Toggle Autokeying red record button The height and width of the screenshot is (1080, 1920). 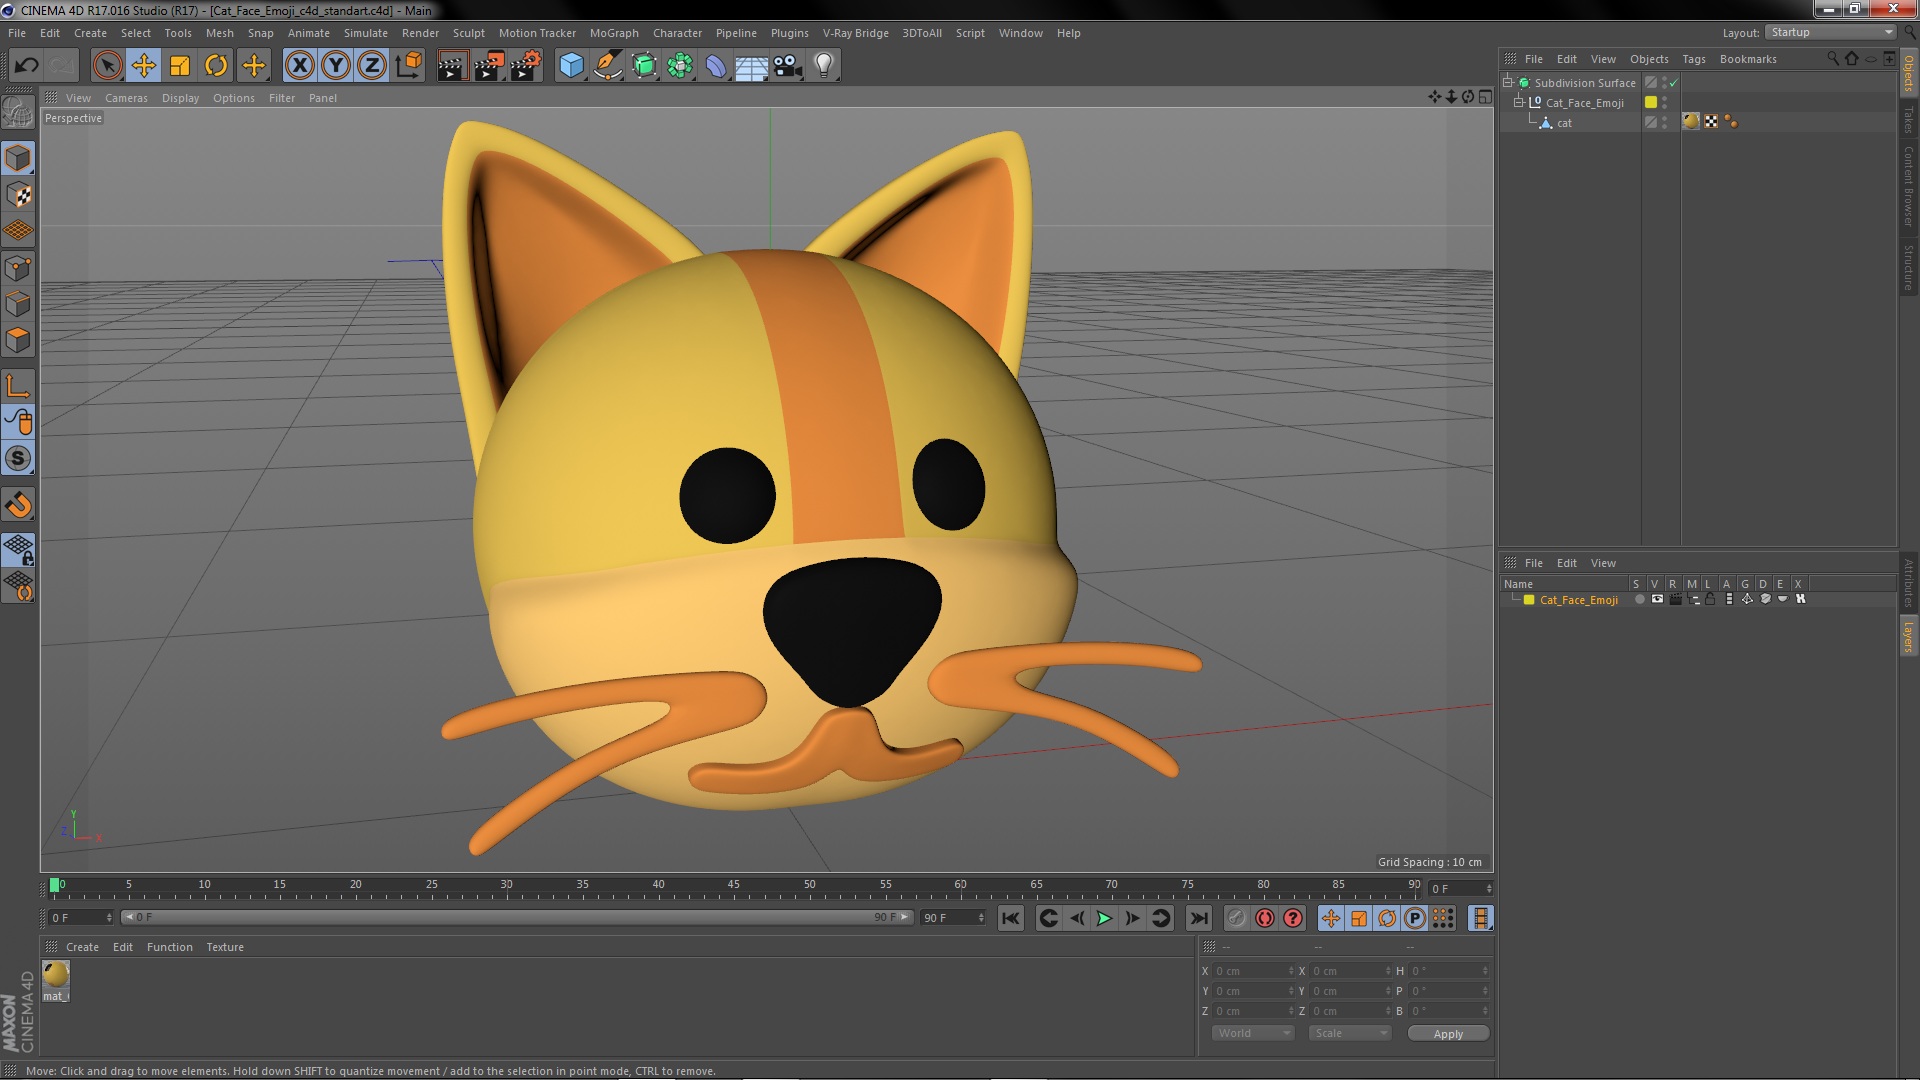[1265, 918]
